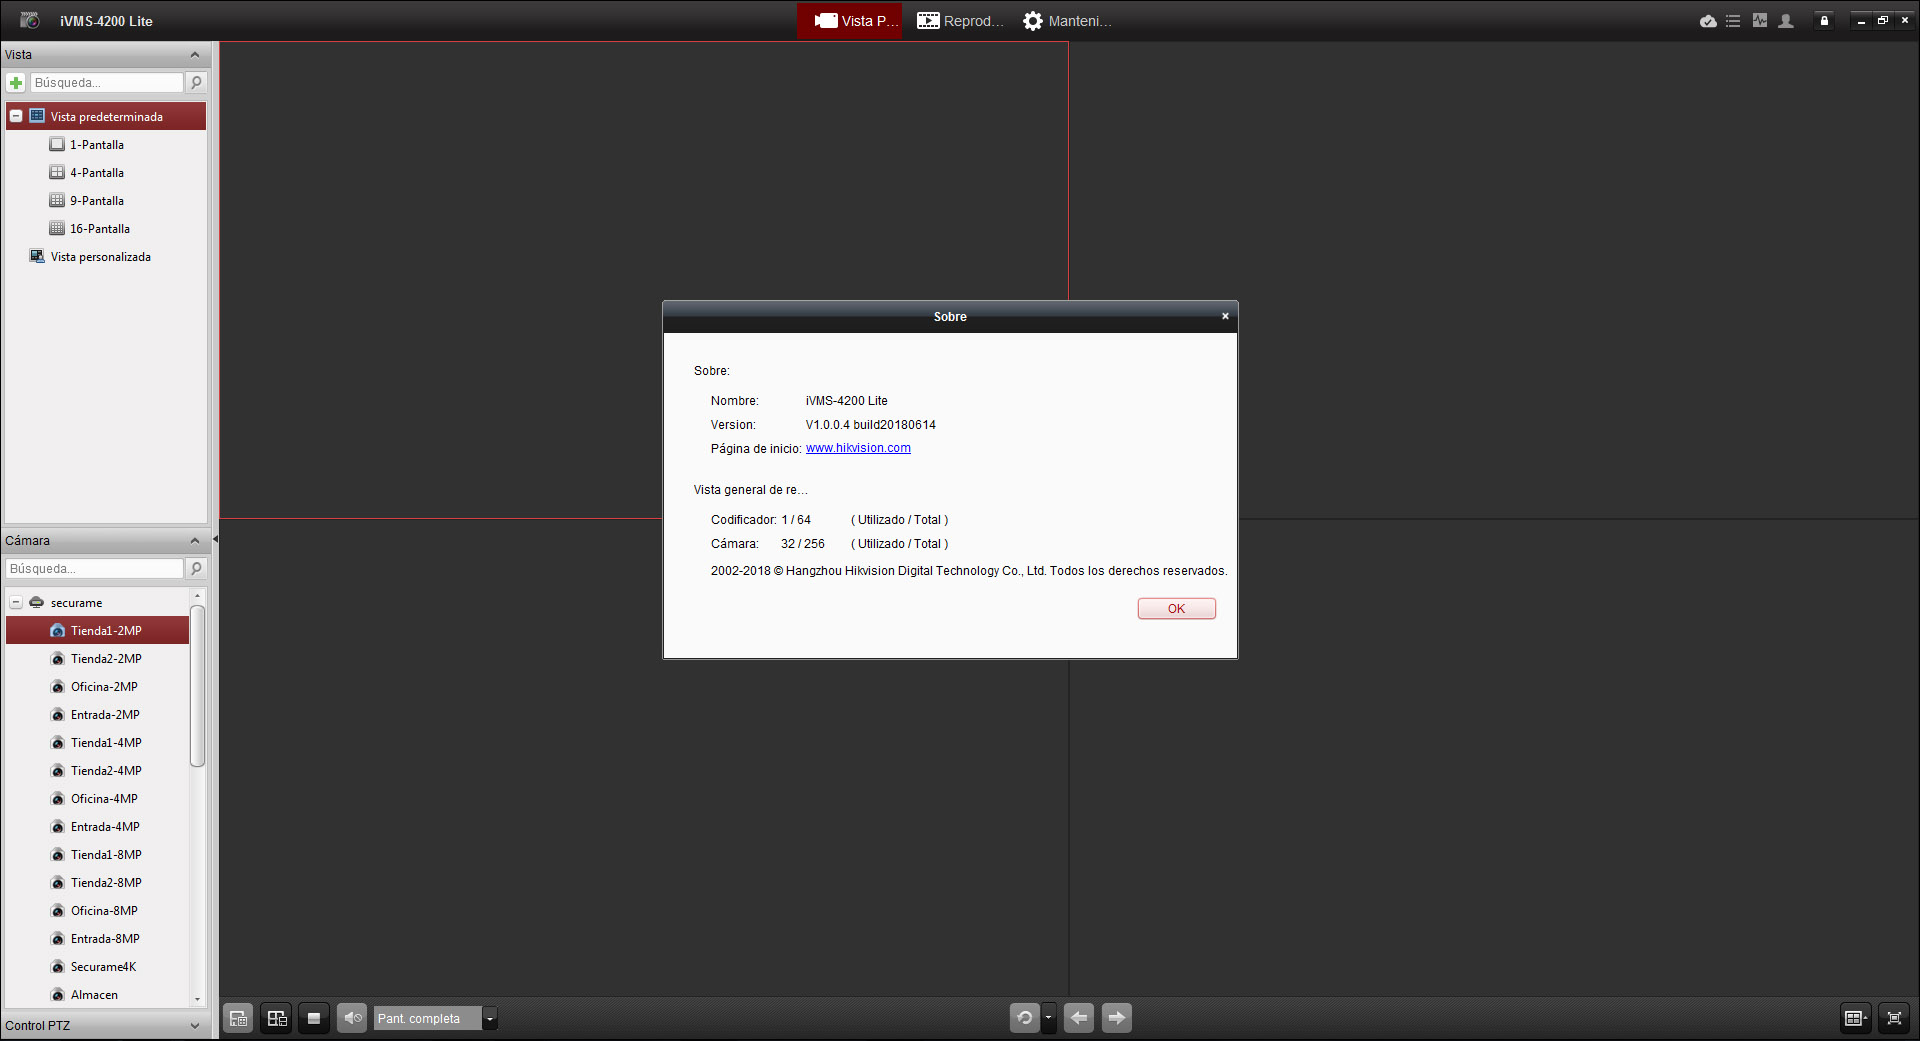Lock the client with the padlock icon
Viewport: 1920px width, 1041px height.
tap(1824, 21)
